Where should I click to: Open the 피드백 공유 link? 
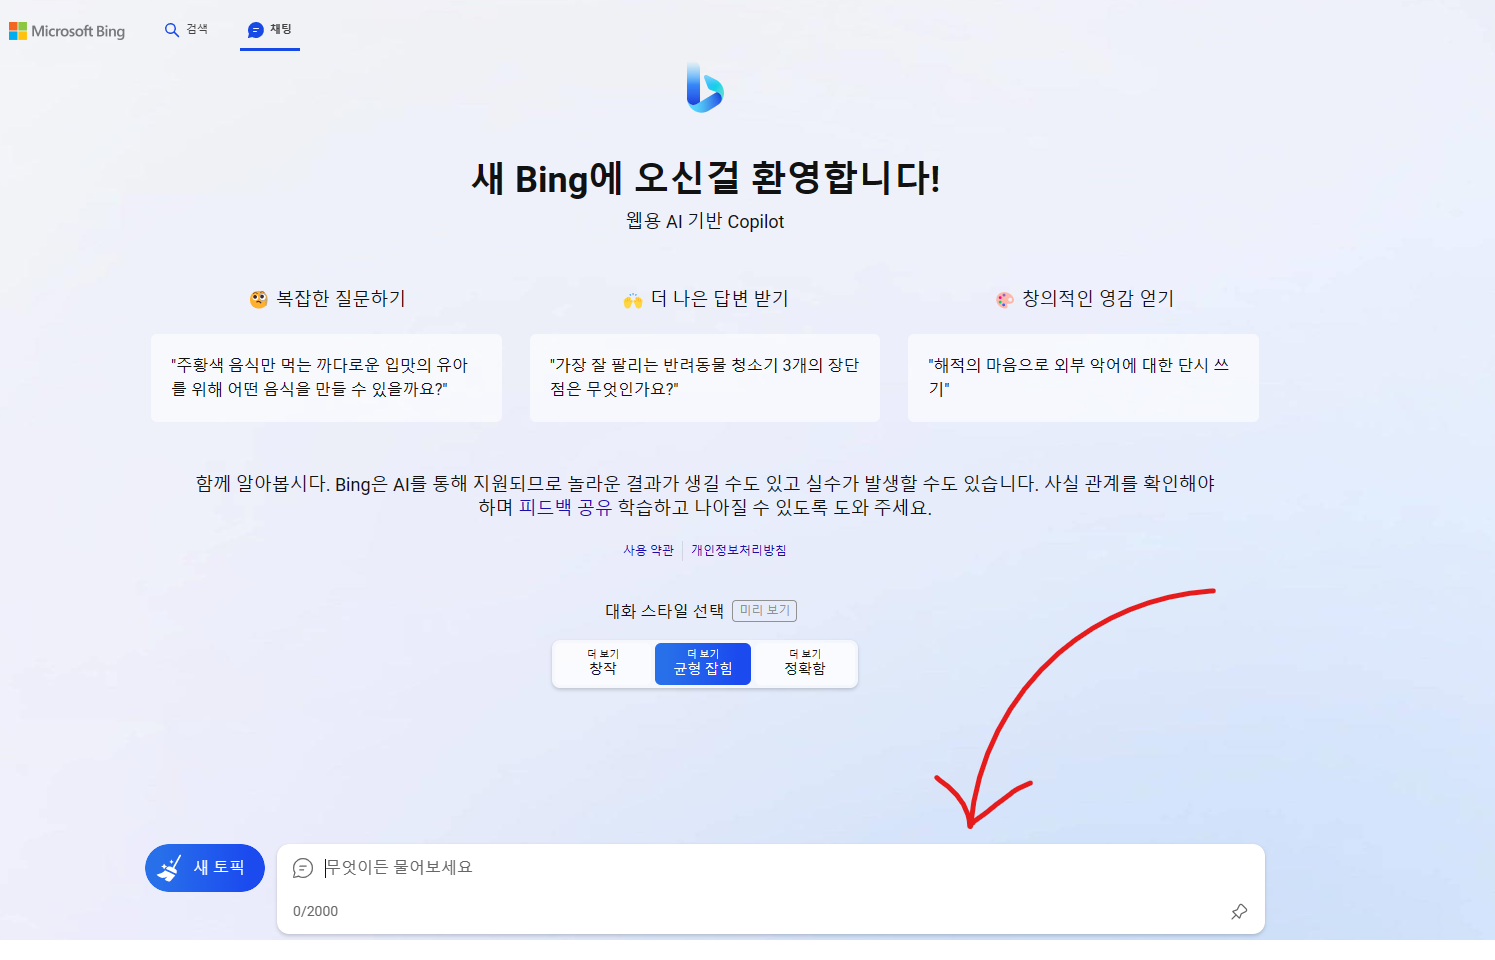point(565,507)
